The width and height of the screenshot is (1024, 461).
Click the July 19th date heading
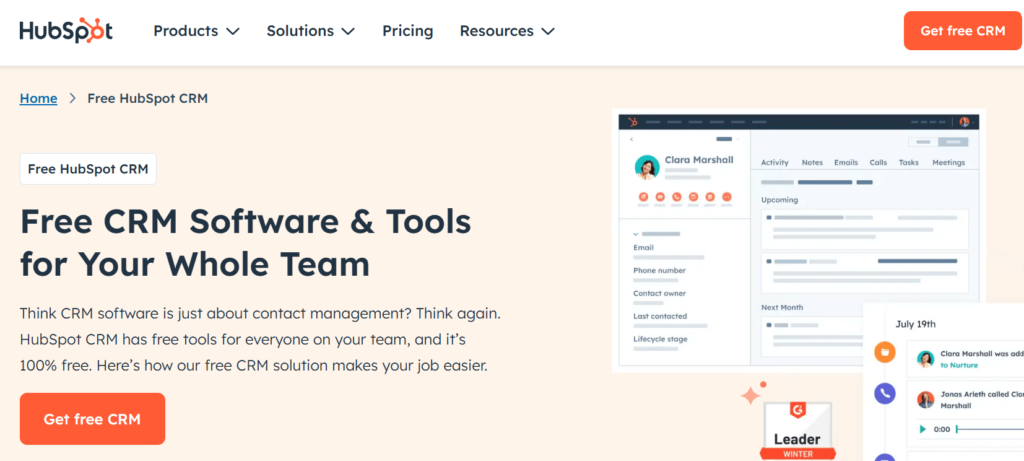click(x=914, y=324)
